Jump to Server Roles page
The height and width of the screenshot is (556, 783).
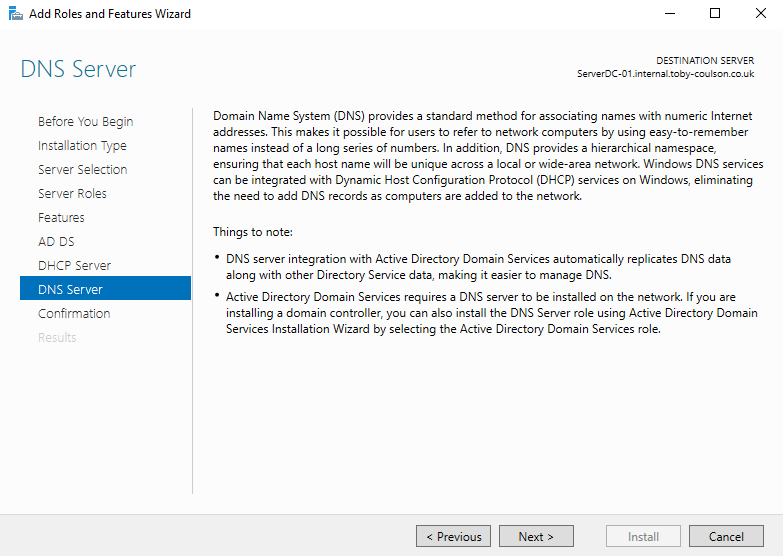point(72,194)
